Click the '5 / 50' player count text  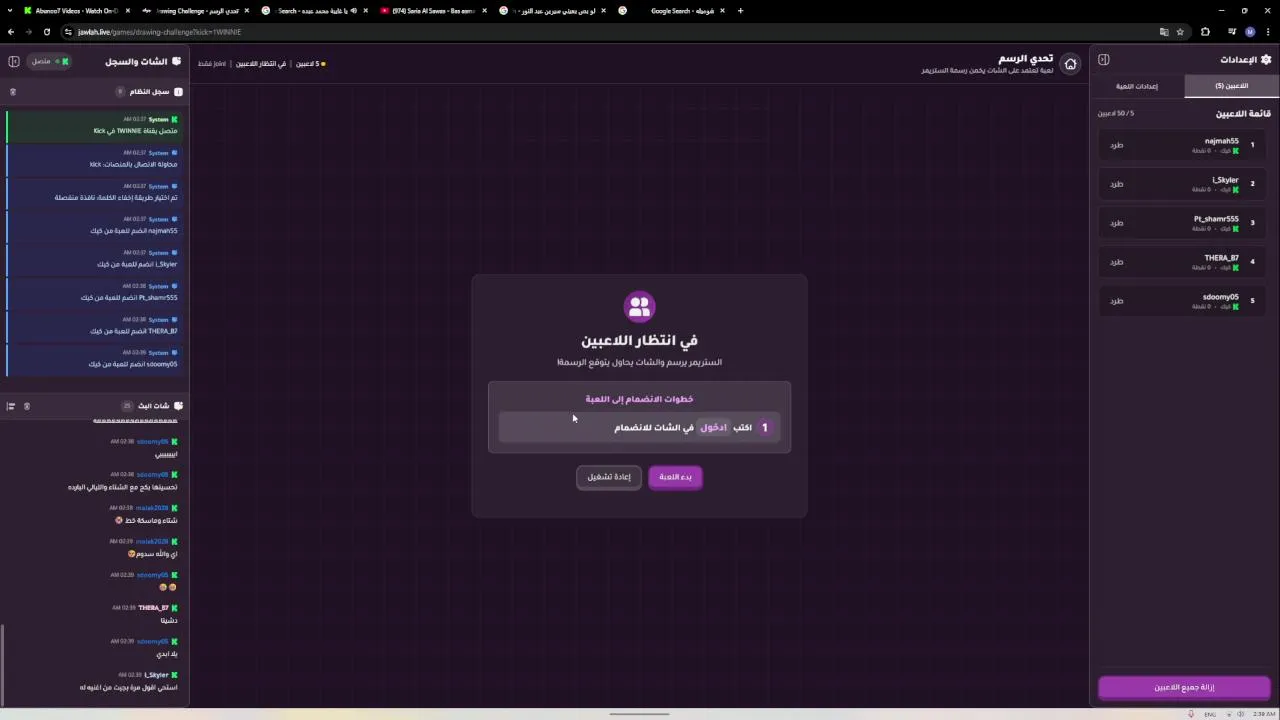pyautogui.click(x=1116, y=113)
